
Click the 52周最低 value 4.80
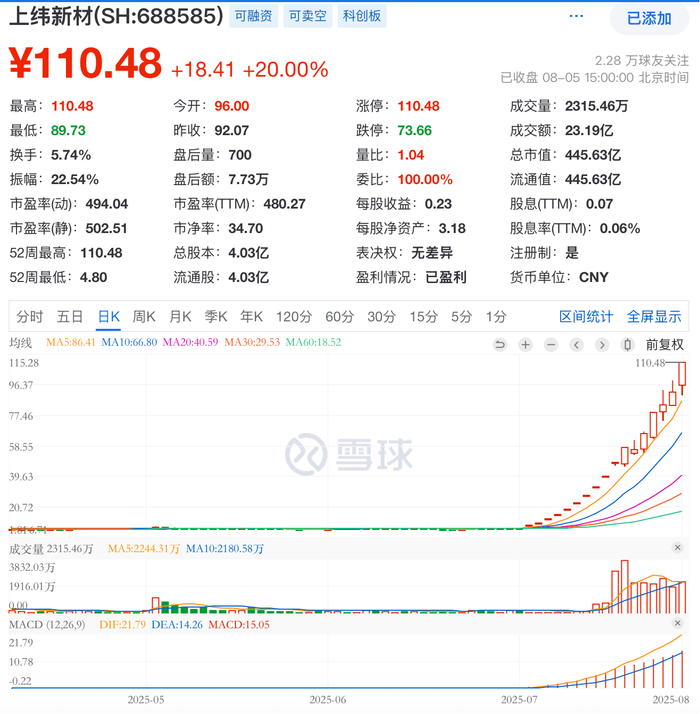[x=93, y=277]
